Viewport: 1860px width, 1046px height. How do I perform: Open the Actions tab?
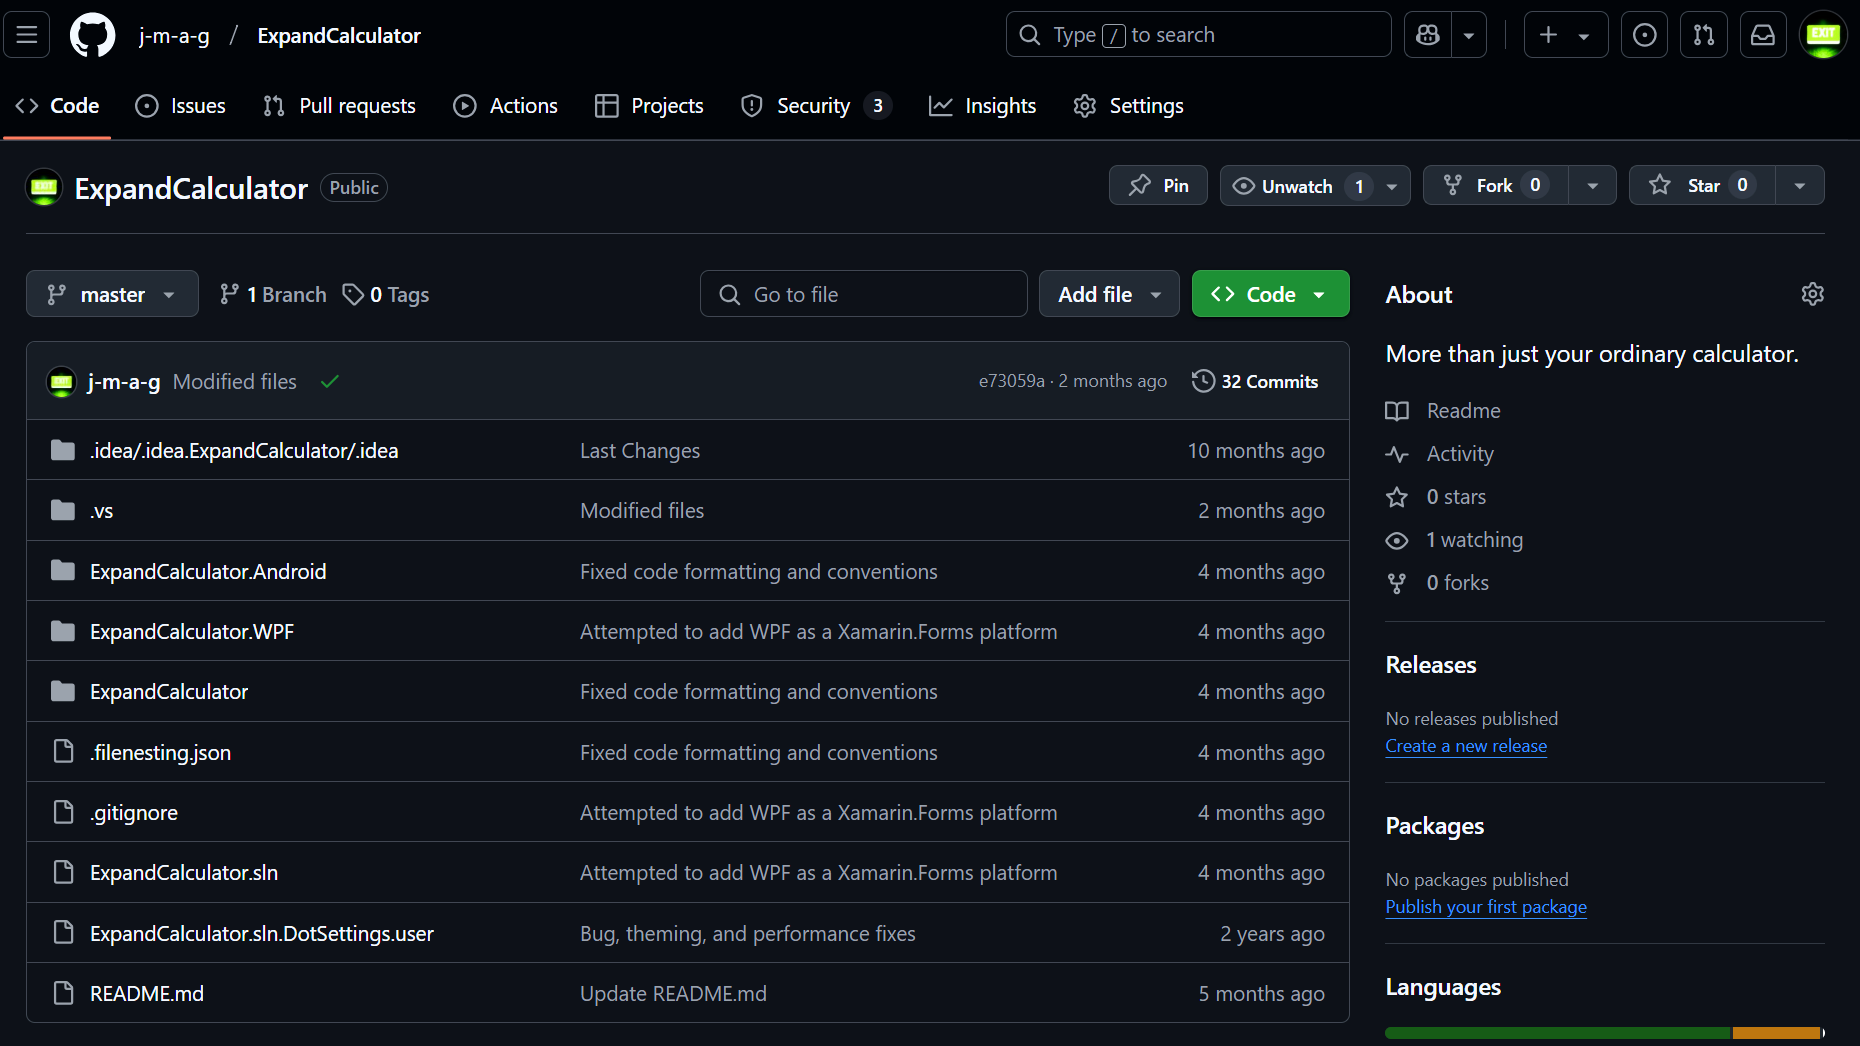[505, 106]
